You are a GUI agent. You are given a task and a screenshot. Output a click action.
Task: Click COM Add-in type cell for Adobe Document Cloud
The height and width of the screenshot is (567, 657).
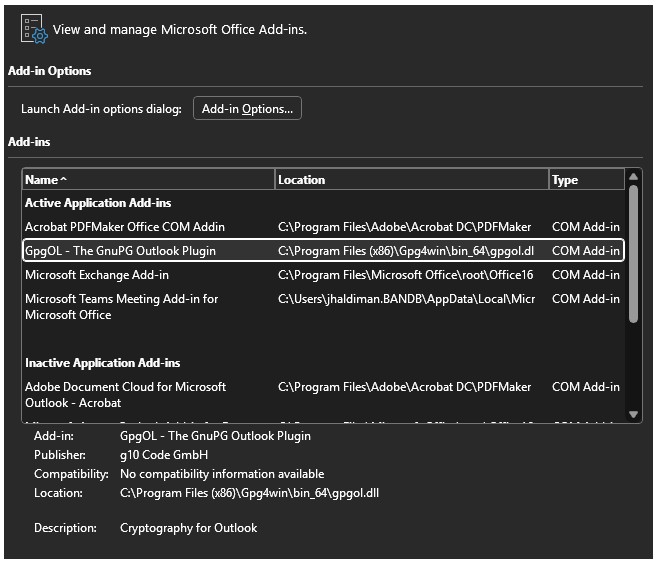[585, 387]
